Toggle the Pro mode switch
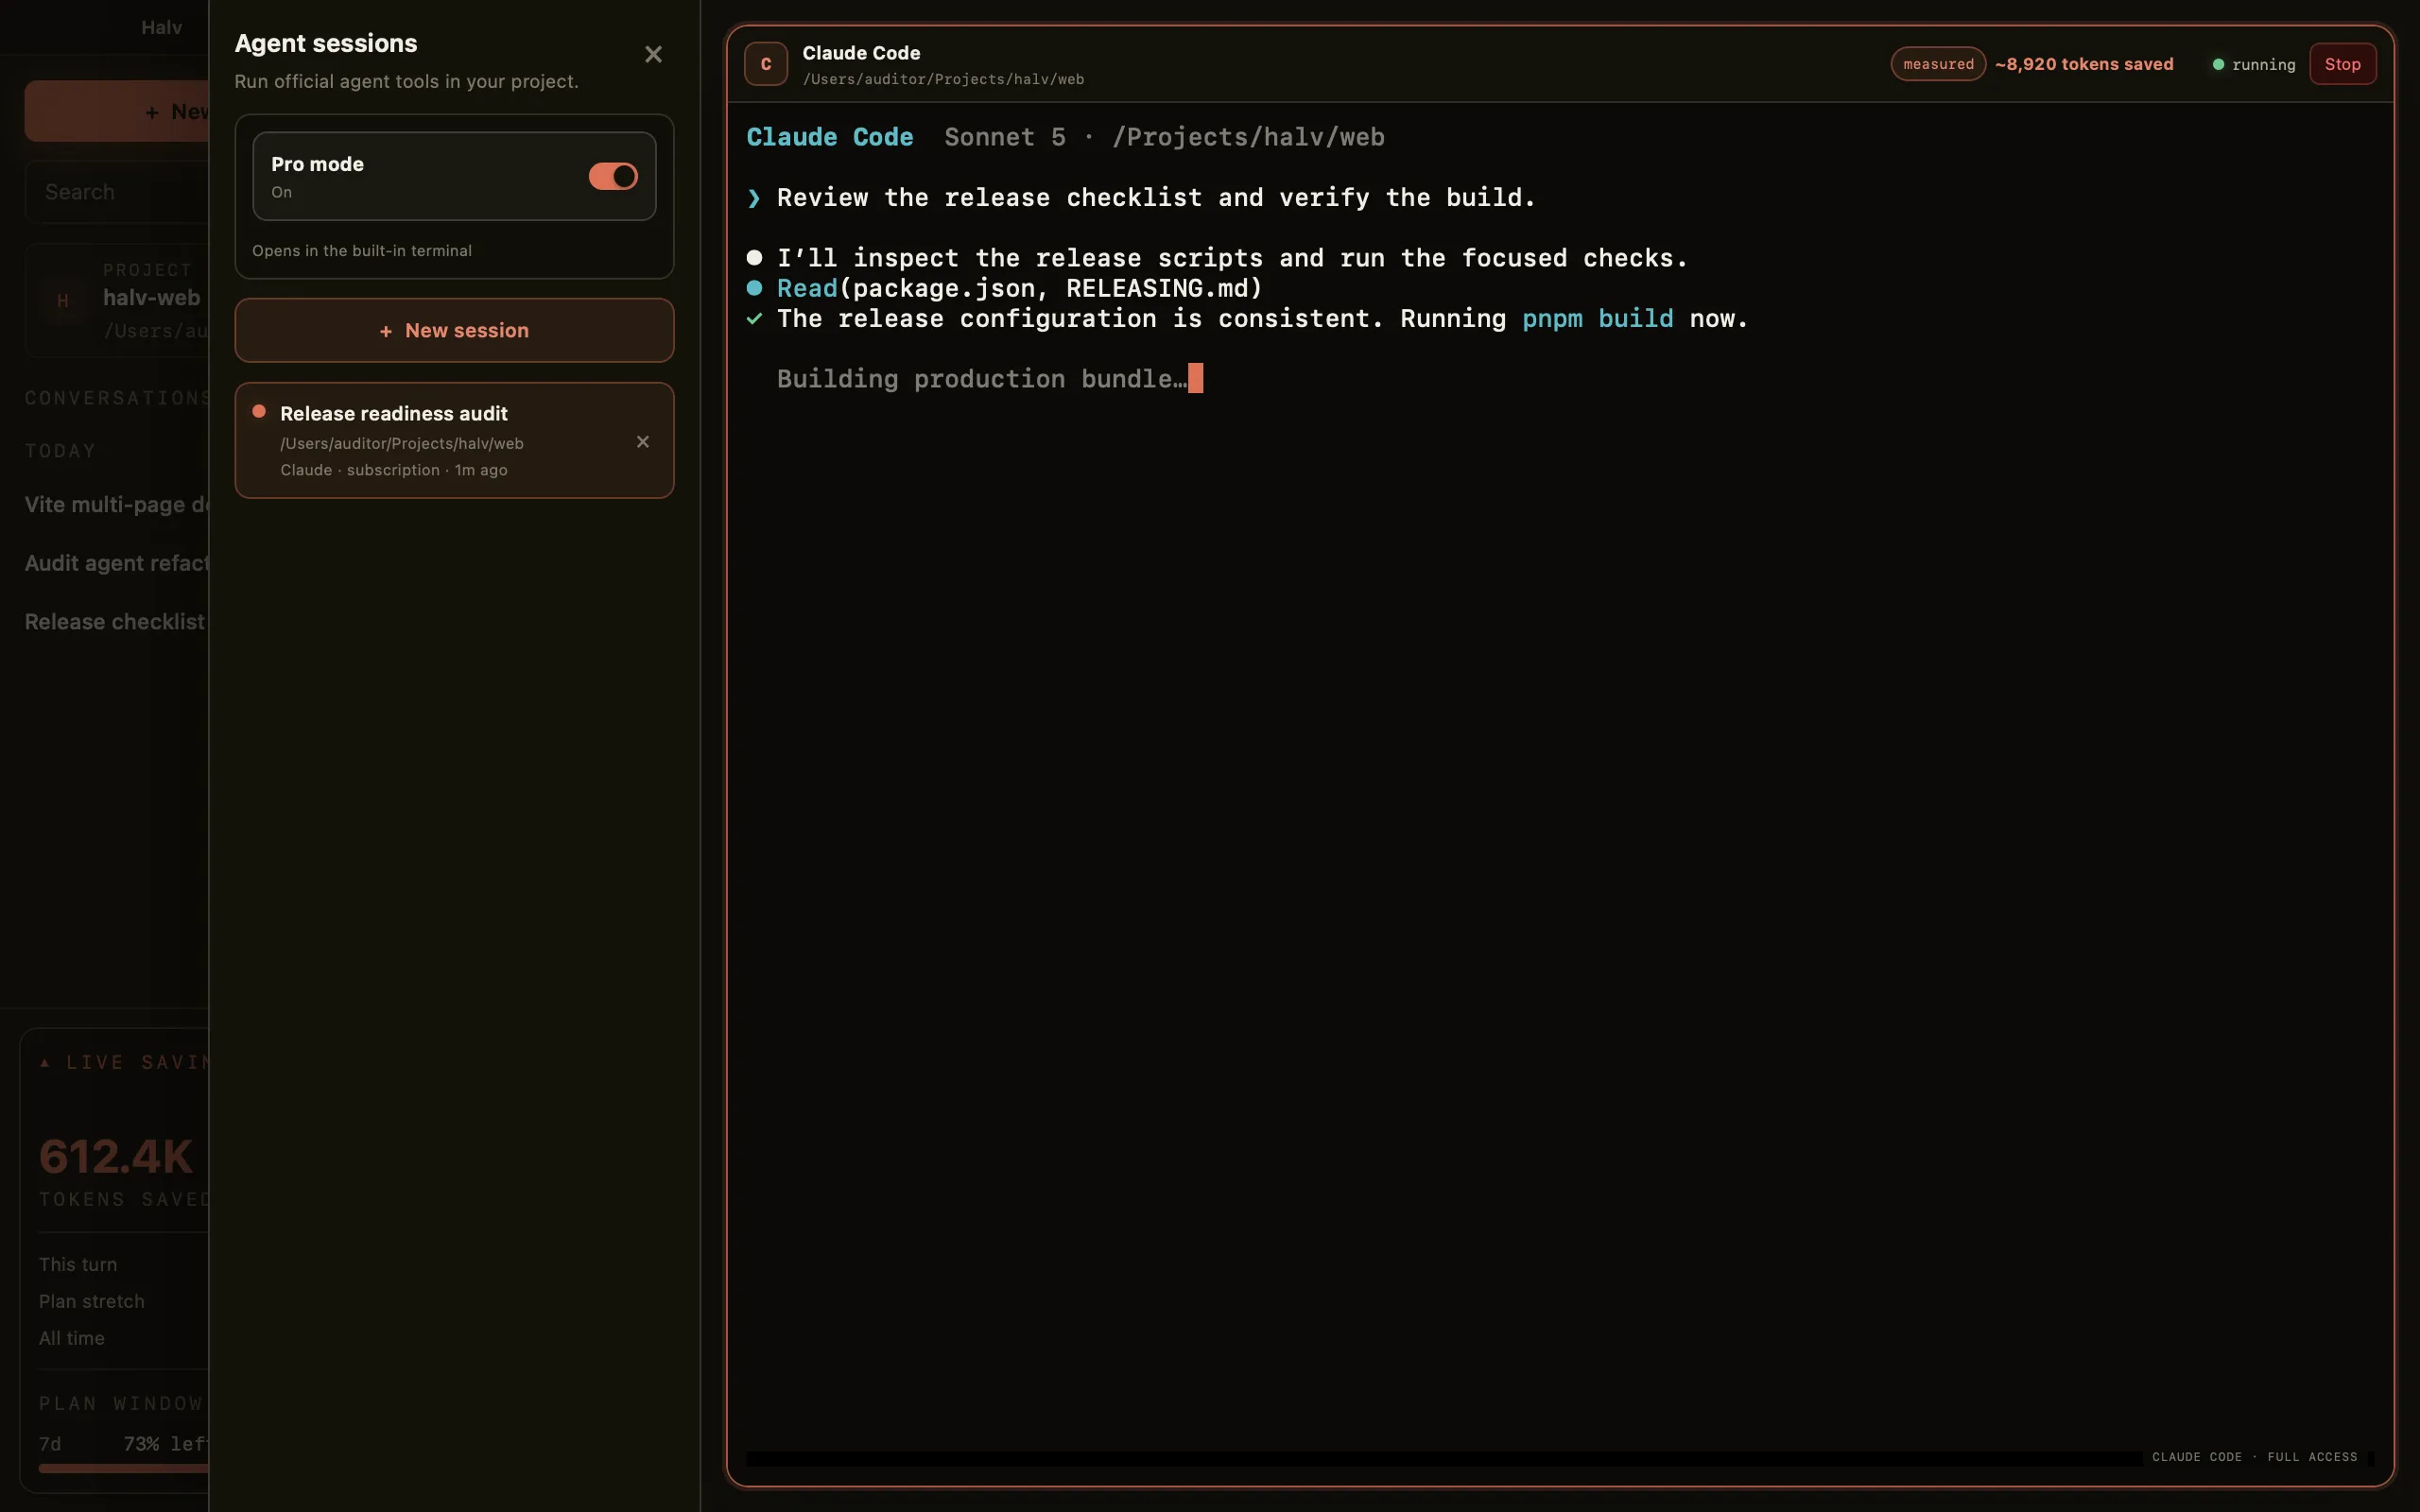 pyautogui.click(x=613, y=176)
